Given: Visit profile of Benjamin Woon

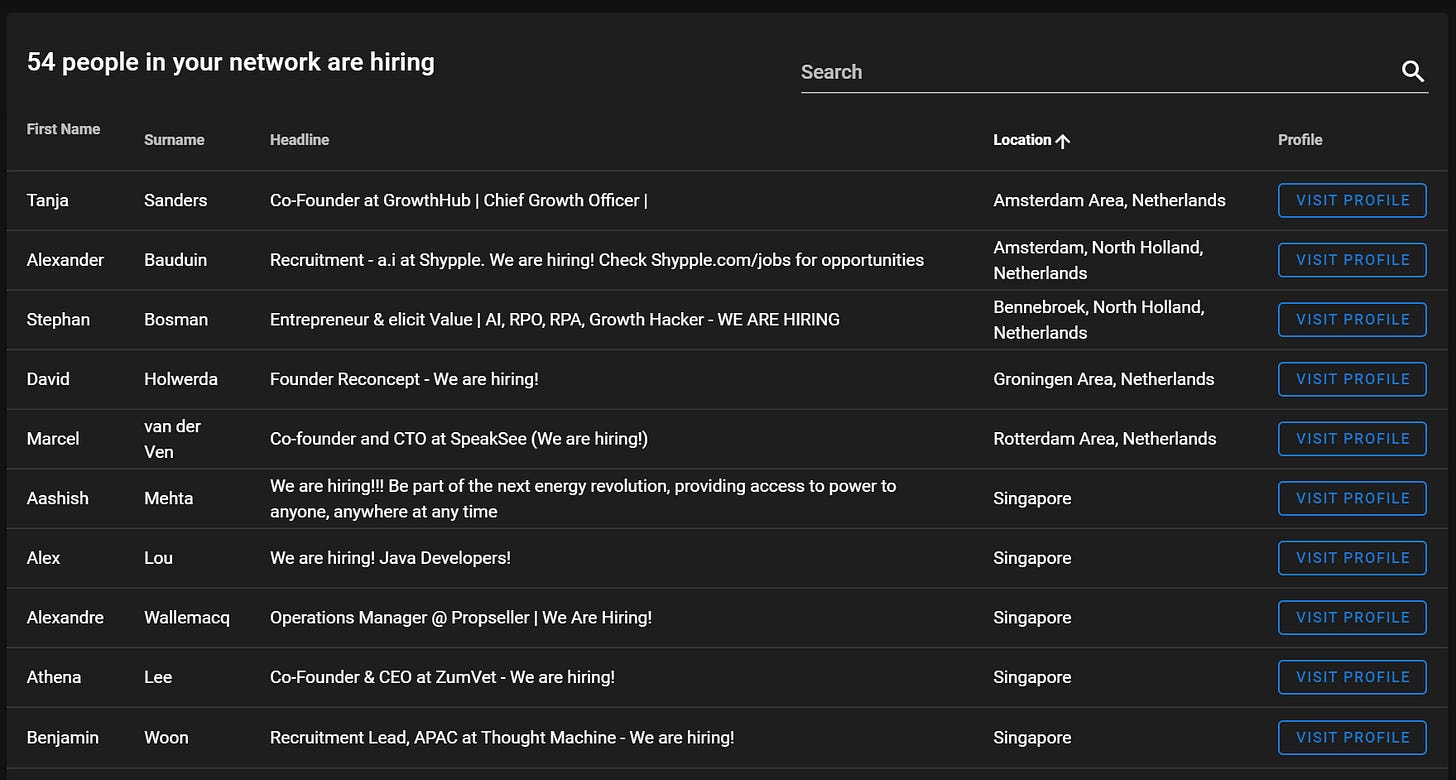Looking at the screenshot, I should (1352, 737).
